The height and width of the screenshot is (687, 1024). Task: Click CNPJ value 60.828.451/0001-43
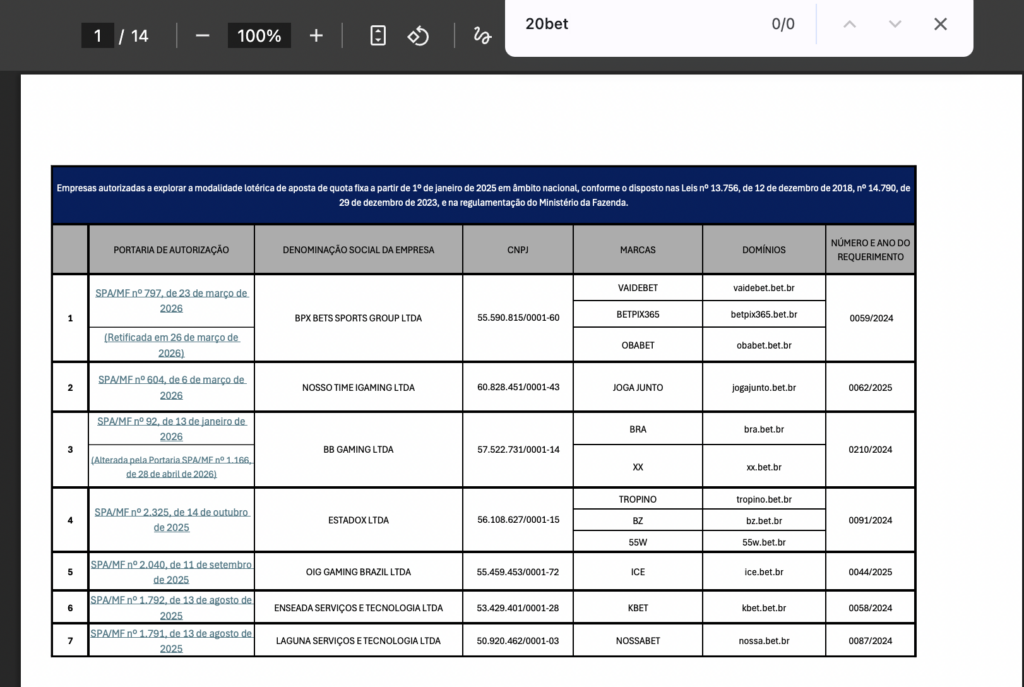[x=518, y=387]
